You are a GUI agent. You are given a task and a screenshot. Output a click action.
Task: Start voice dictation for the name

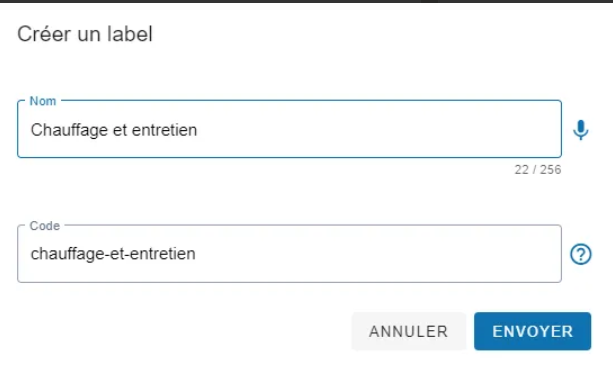pos(581,130)
